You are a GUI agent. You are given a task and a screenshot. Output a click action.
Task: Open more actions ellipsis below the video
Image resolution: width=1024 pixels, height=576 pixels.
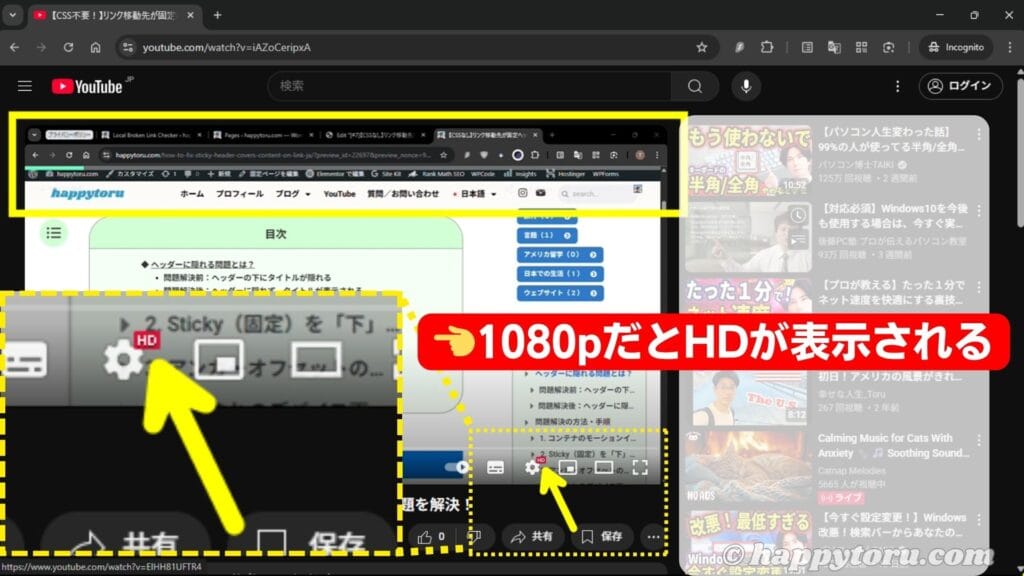[653, 537]
